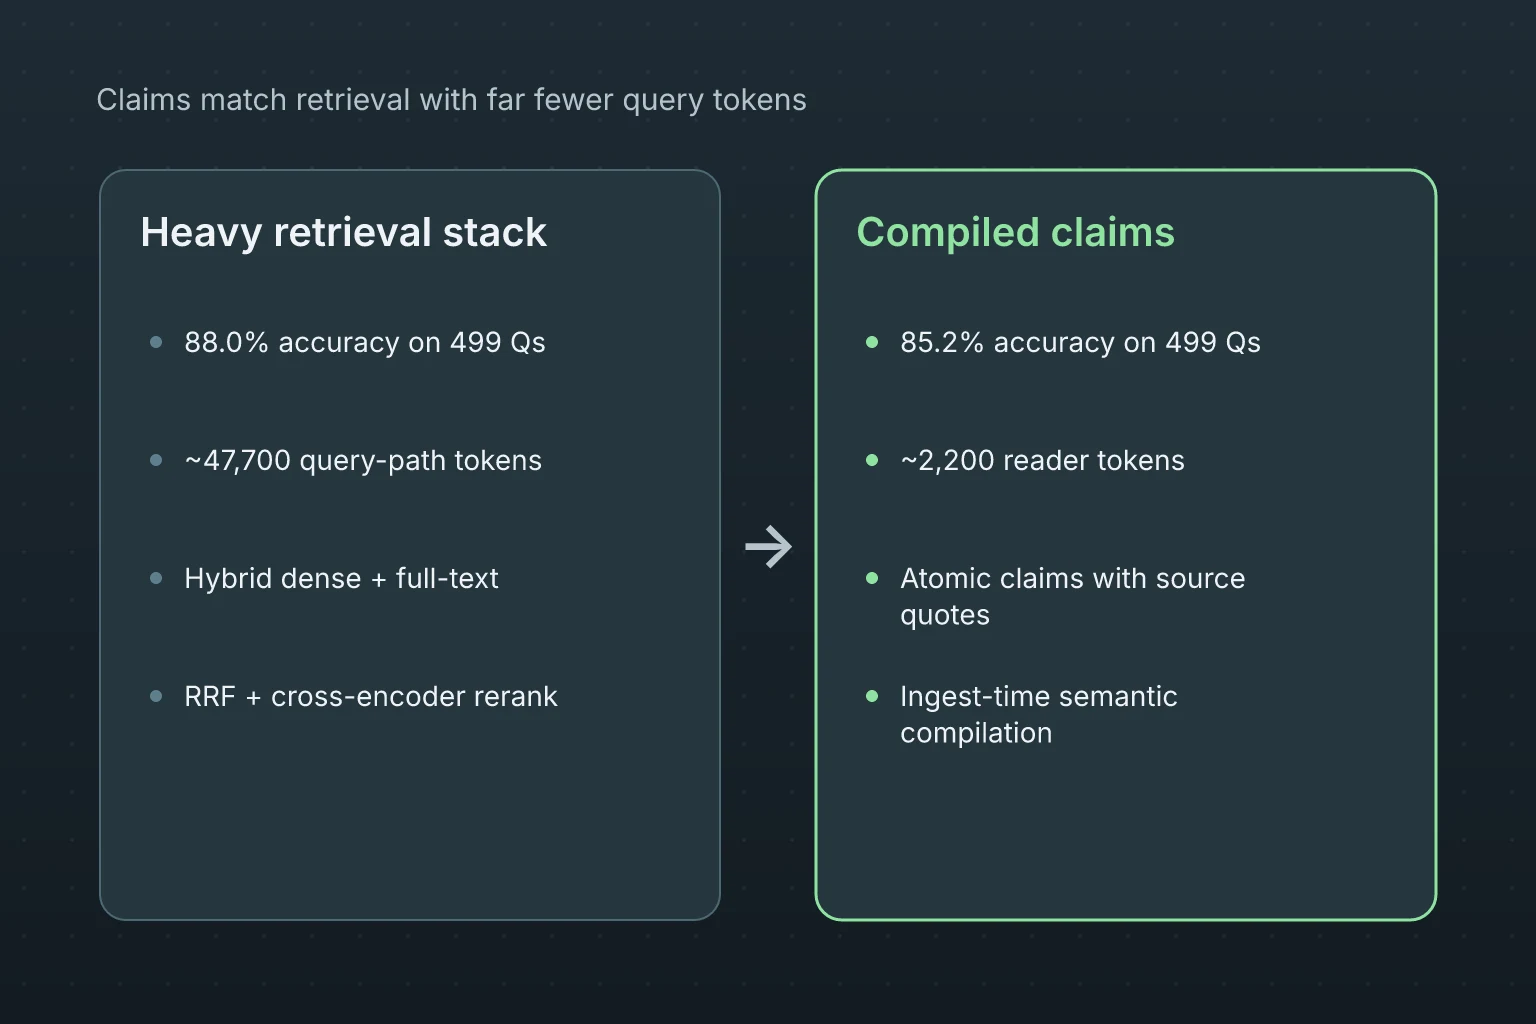Click the ~2,200 reader tokens line

click(x=1042, y=460)
